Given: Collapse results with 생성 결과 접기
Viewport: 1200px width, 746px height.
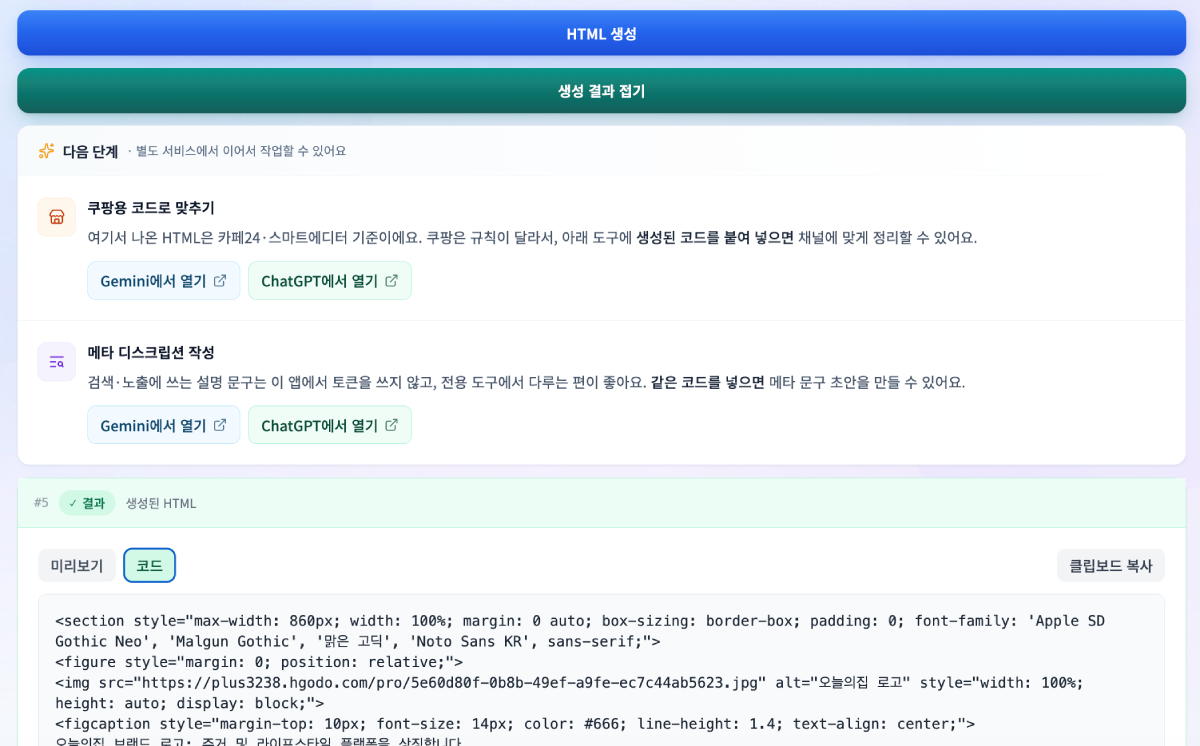Looking at the screenshot, I should (601, 91).
